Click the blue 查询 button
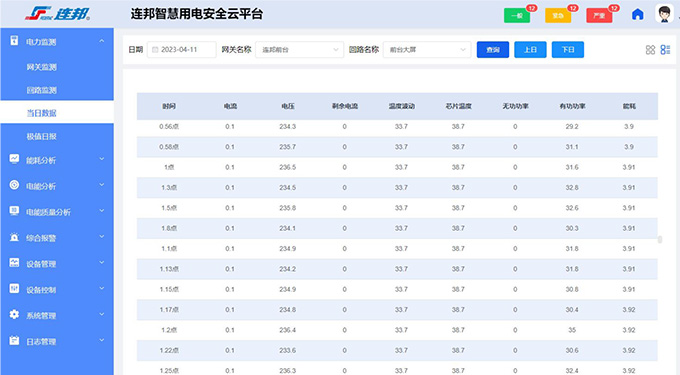The image size is (680, 375). (493, 50)
